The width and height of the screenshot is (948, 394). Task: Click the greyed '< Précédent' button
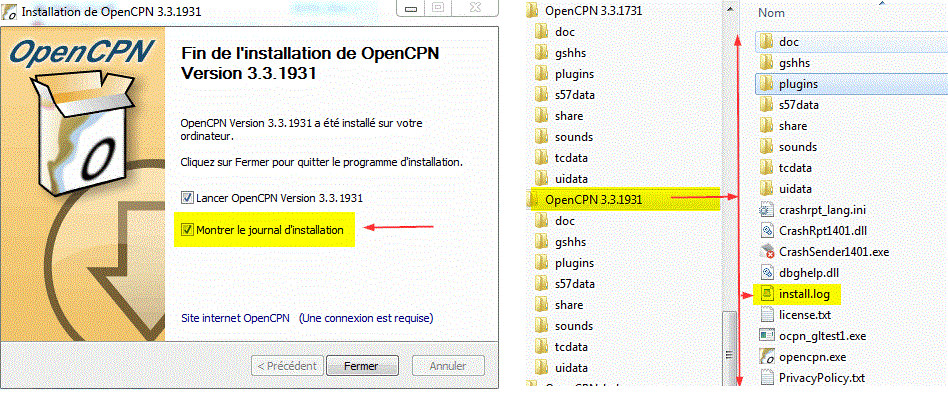click(x=287, y=366)
